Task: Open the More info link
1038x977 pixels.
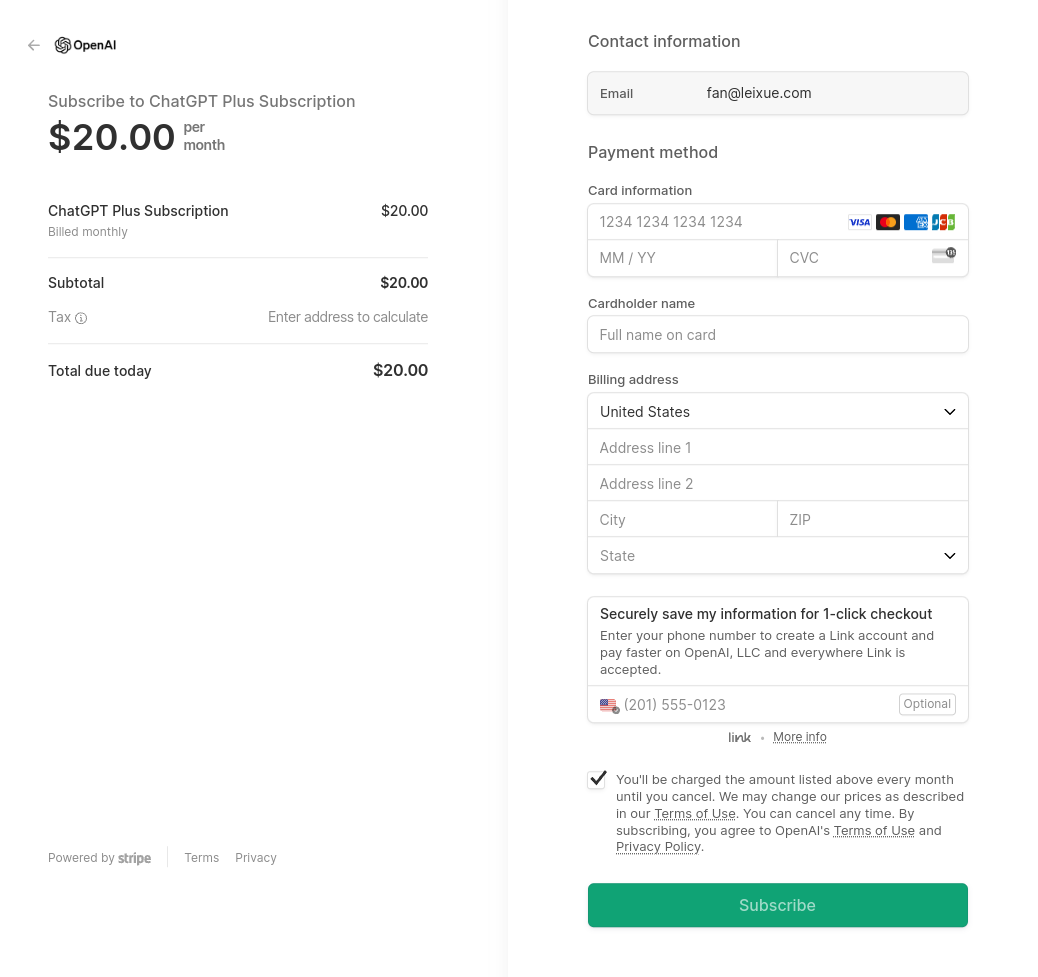Action: tap(800, 737)
